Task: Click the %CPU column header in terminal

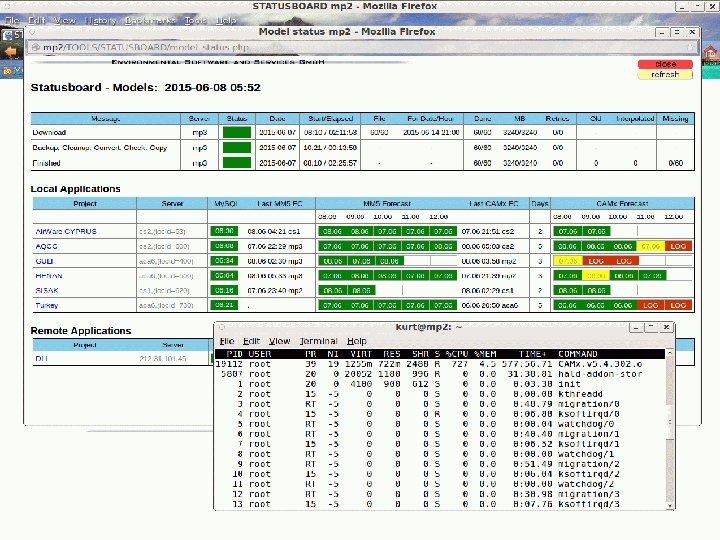Action: coord(457,354)
